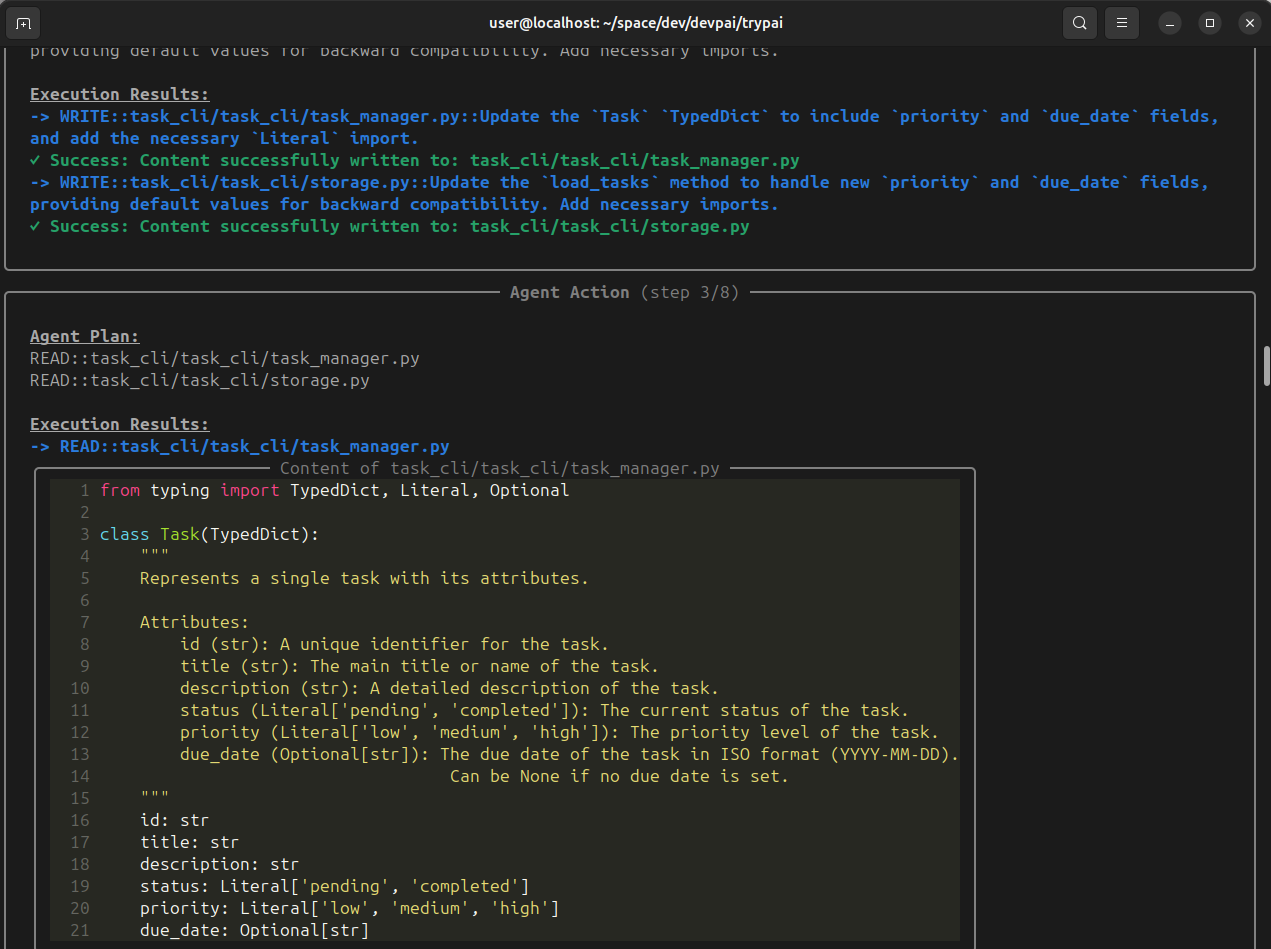
Task: Click the gray READ storage.py plan line
Action: click(199, 380)
